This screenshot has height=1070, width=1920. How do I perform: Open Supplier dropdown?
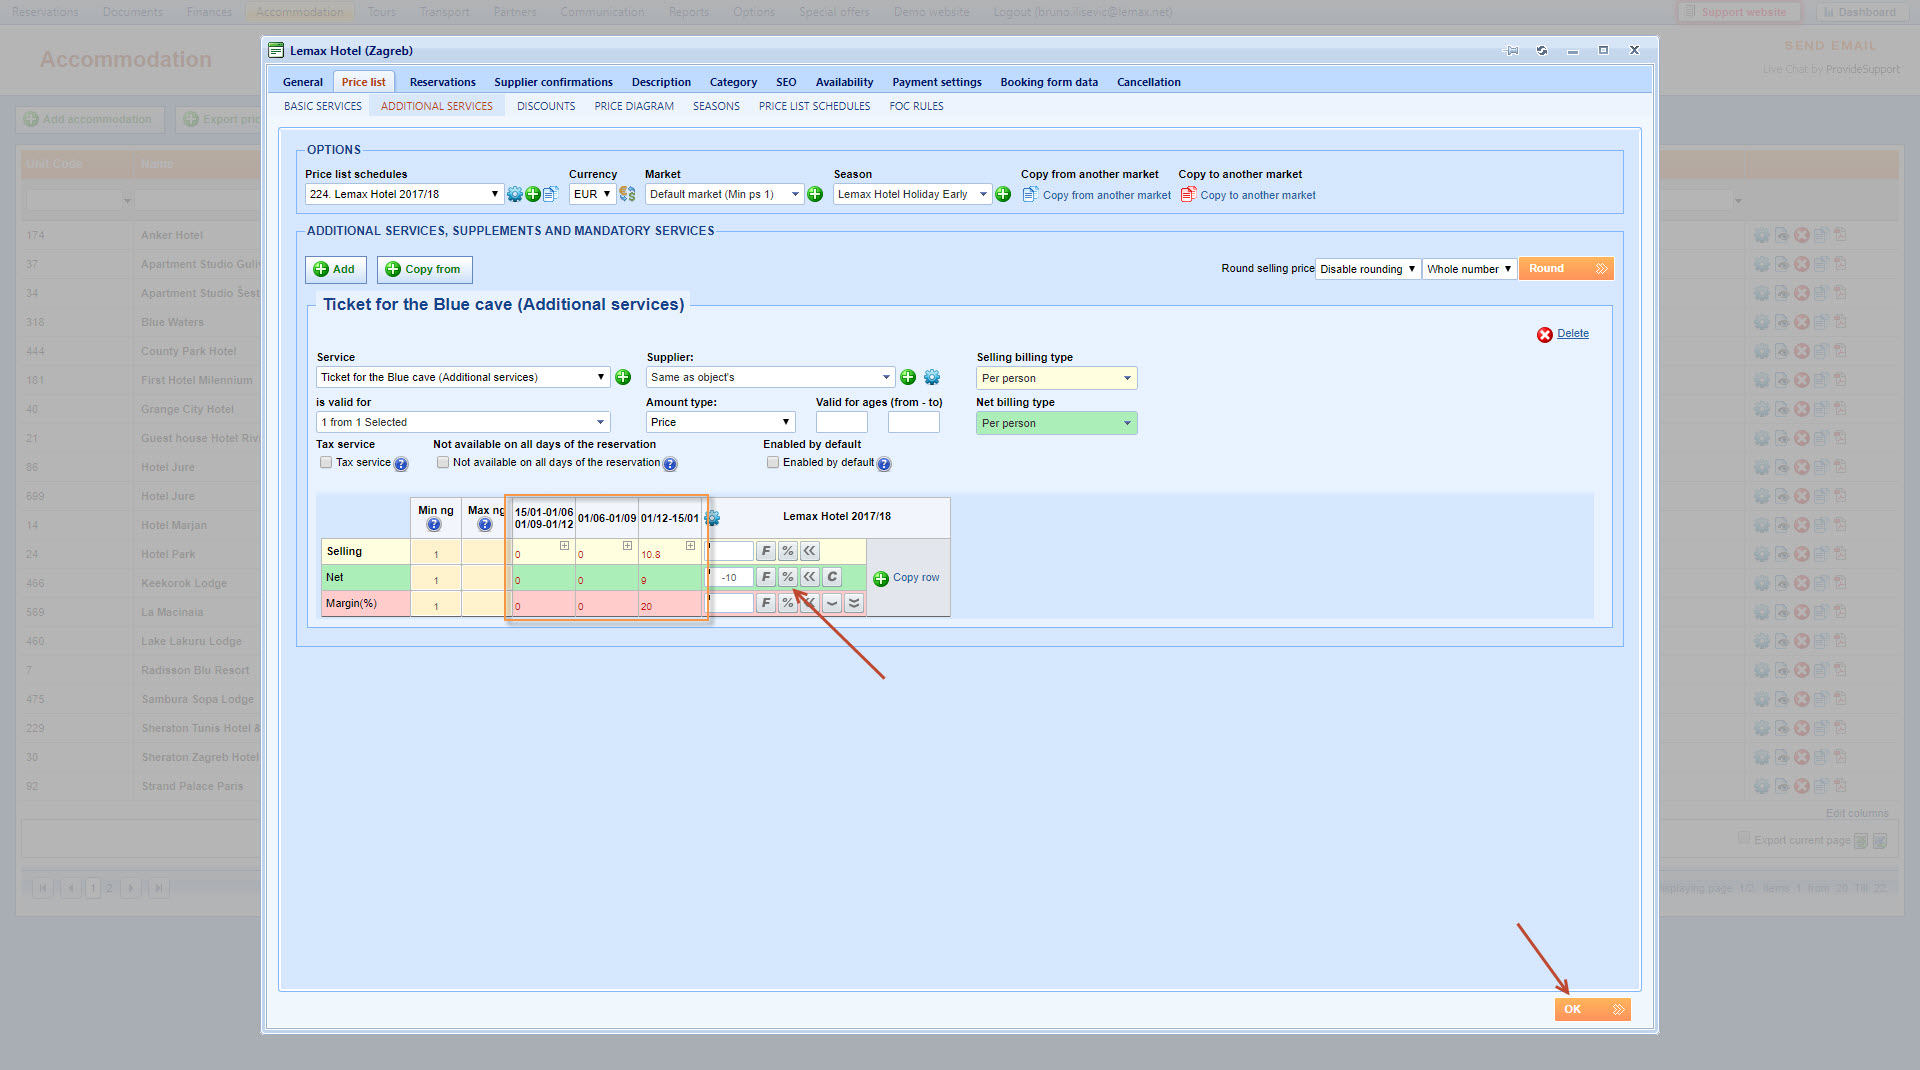(x=770, y=377)
